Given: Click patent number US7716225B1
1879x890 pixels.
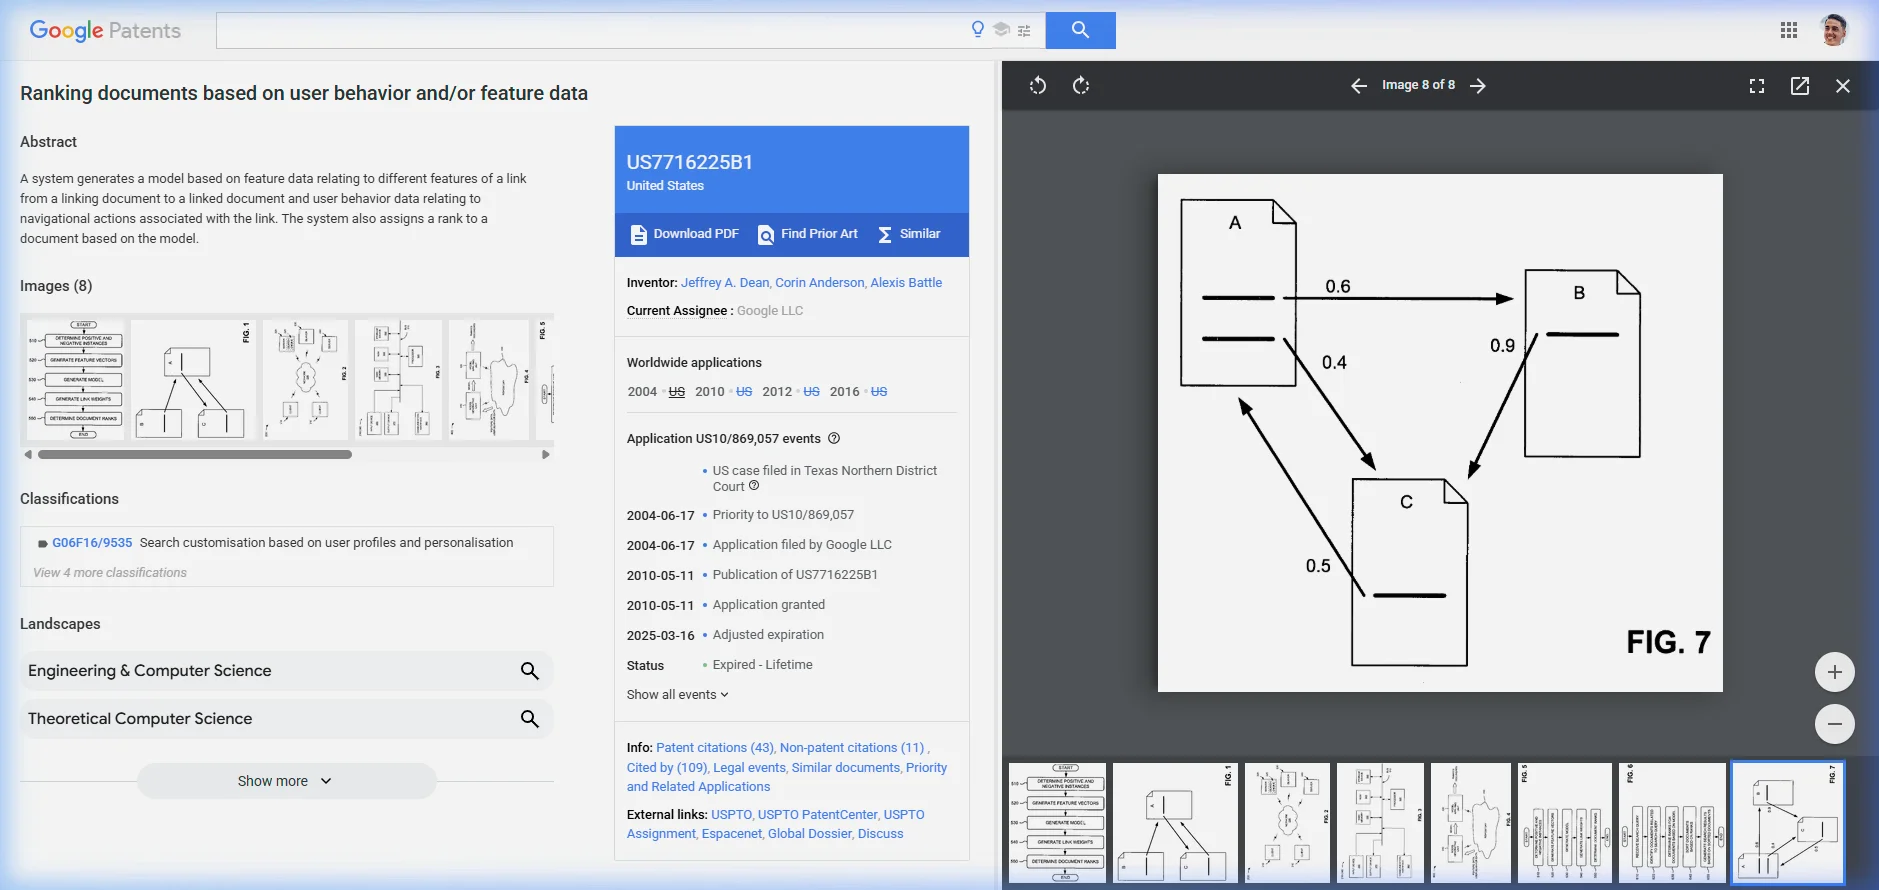Looking at the screenshot, I should point(690,162).
